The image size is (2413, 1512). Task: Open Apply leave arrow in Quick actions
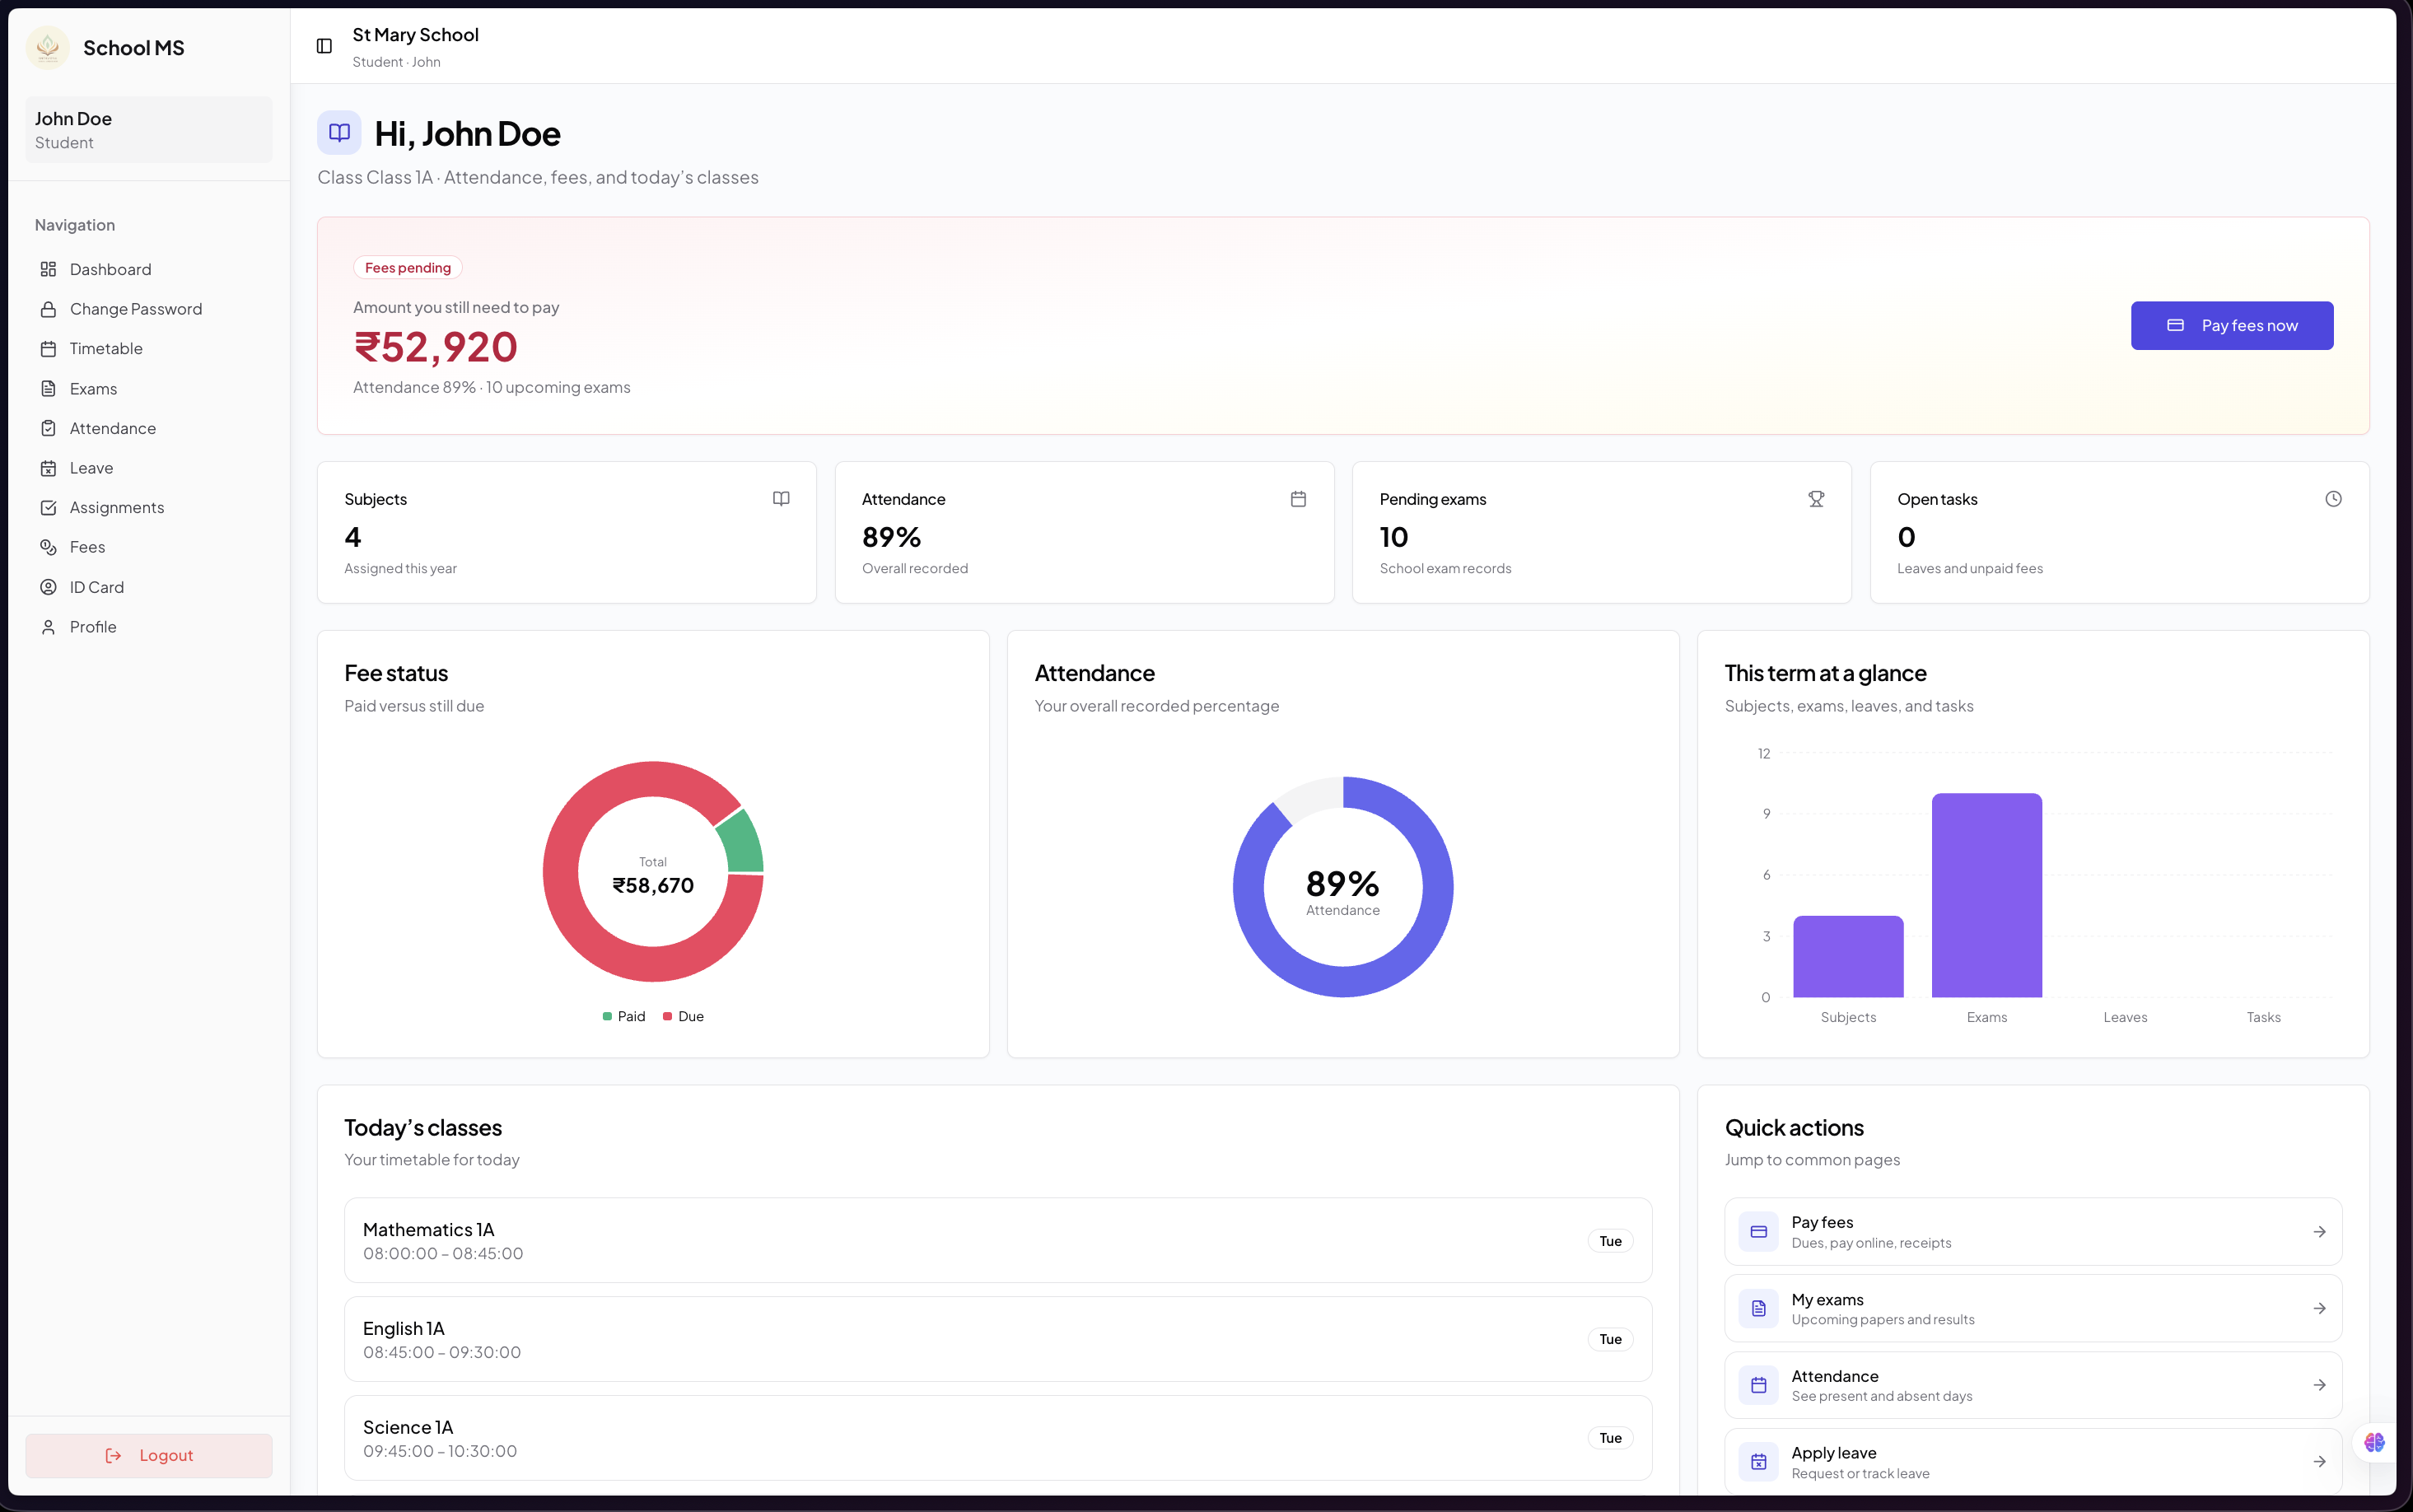tap(2319, 1462)
